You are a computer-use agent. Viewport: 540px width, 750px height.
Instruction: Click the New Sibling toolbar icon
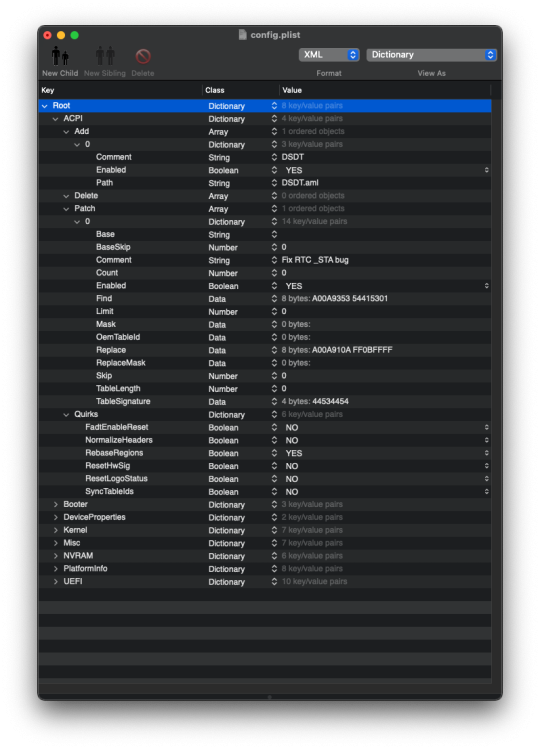click(105, 56)
